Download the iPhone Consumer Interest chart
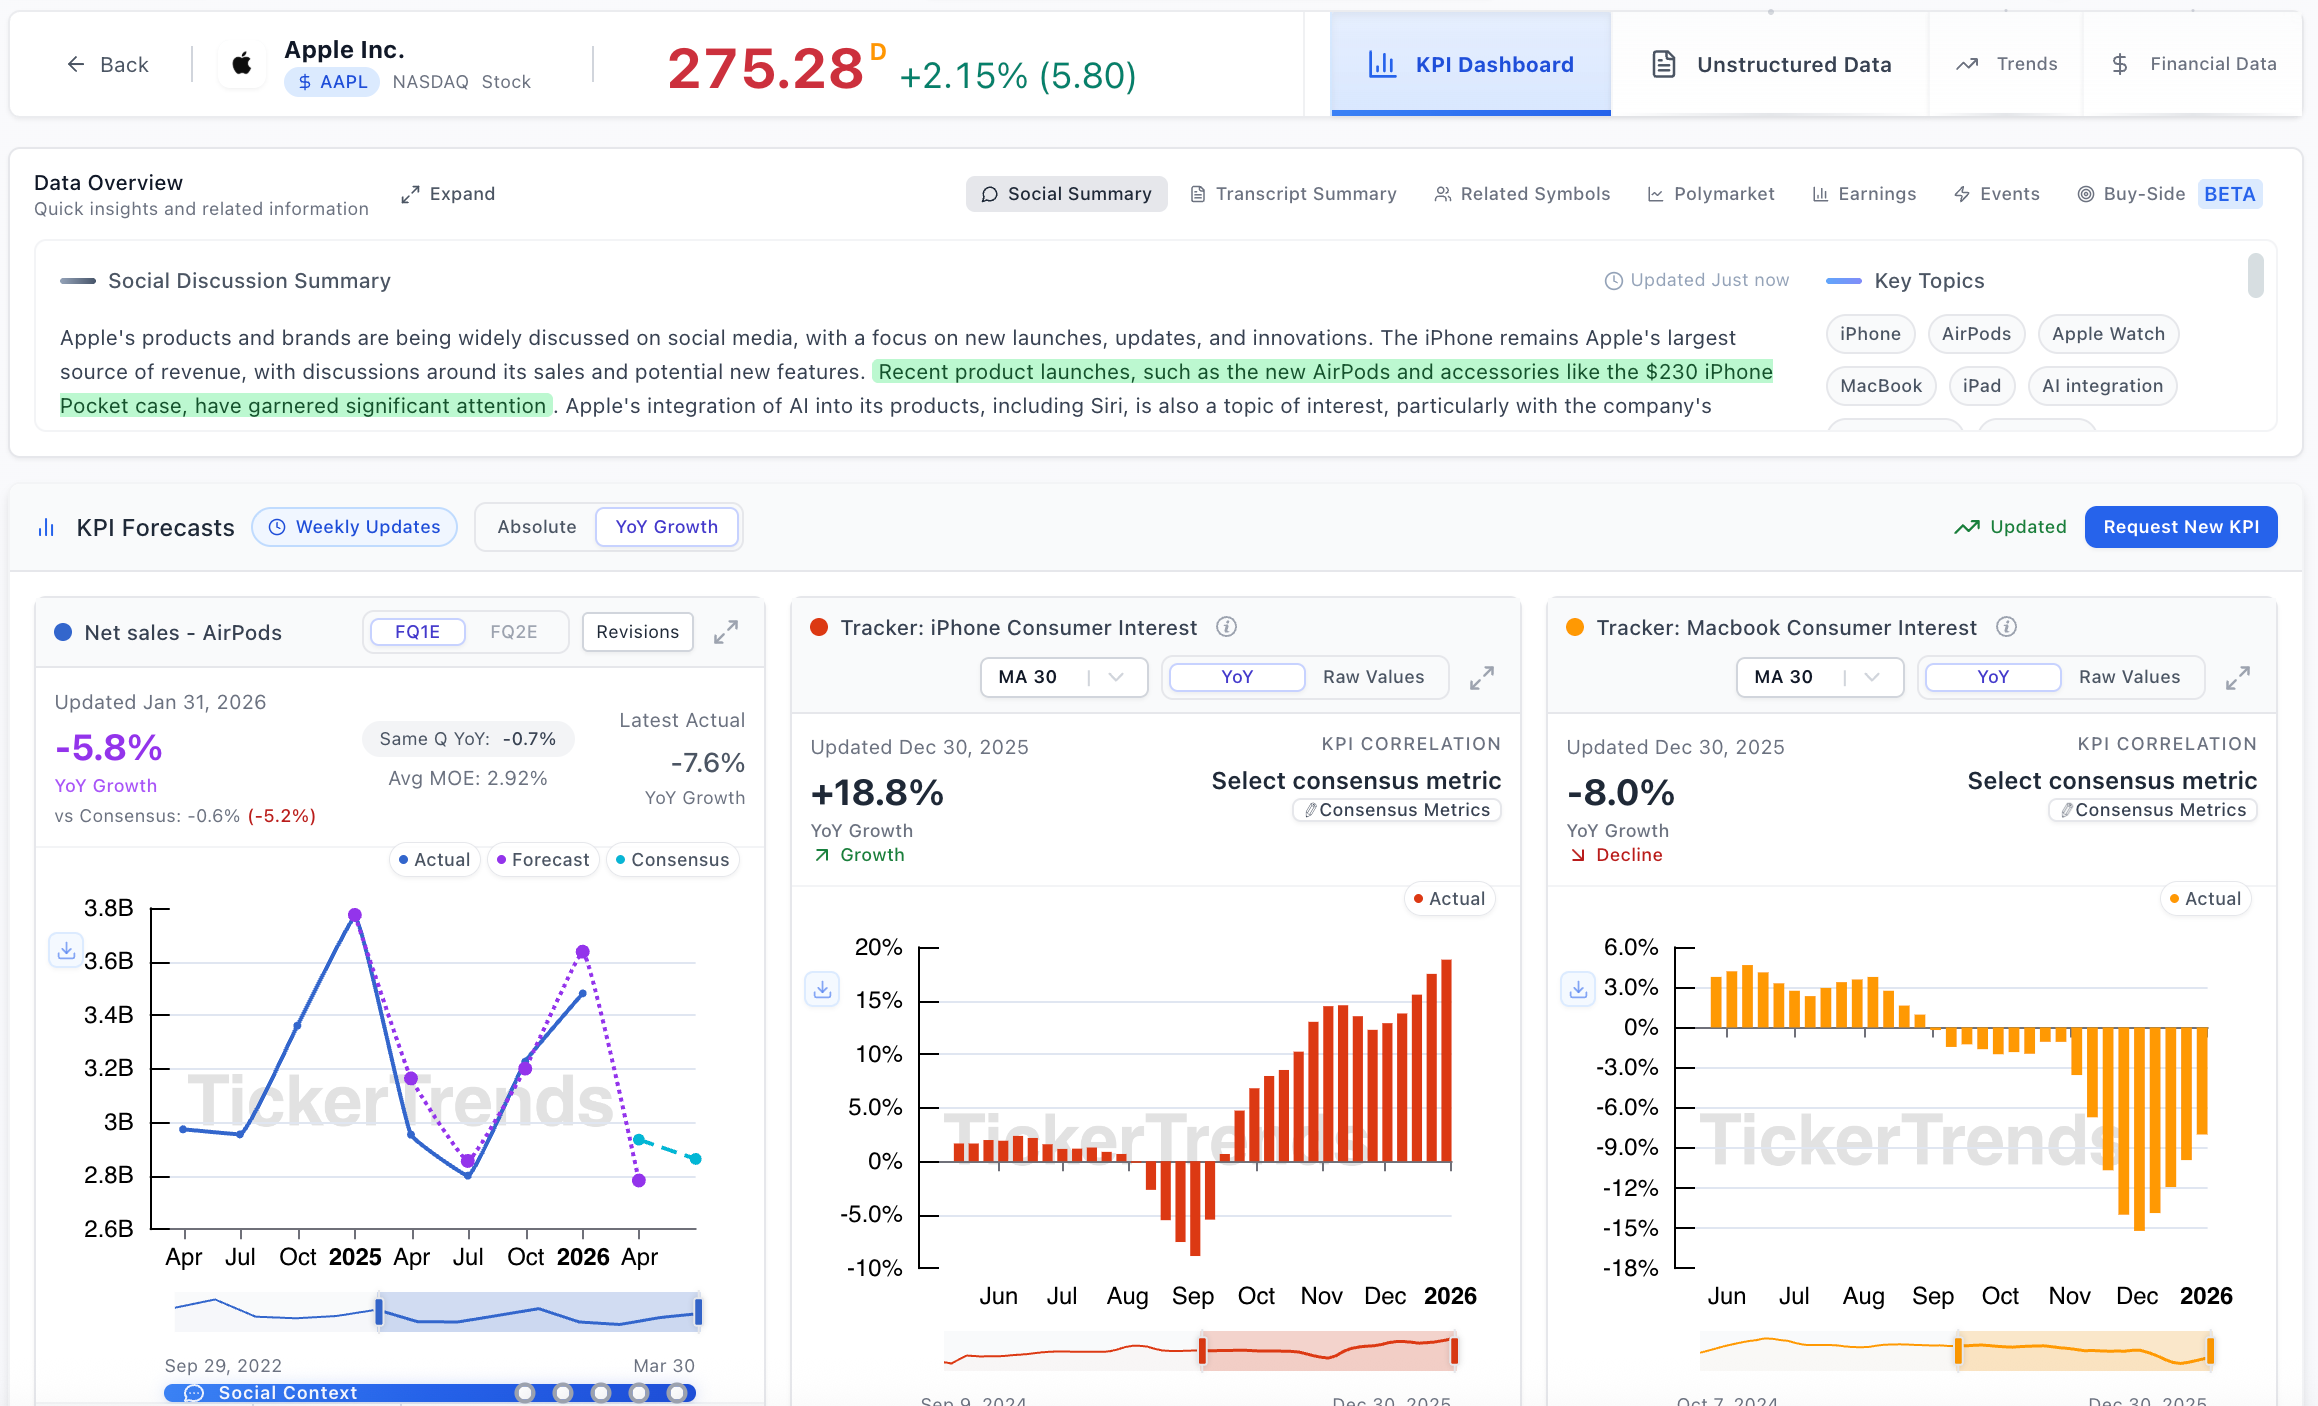Image resolution: width=2318 pixels, height=1406 pixels. pyautogui.click(x=822, y=989)
